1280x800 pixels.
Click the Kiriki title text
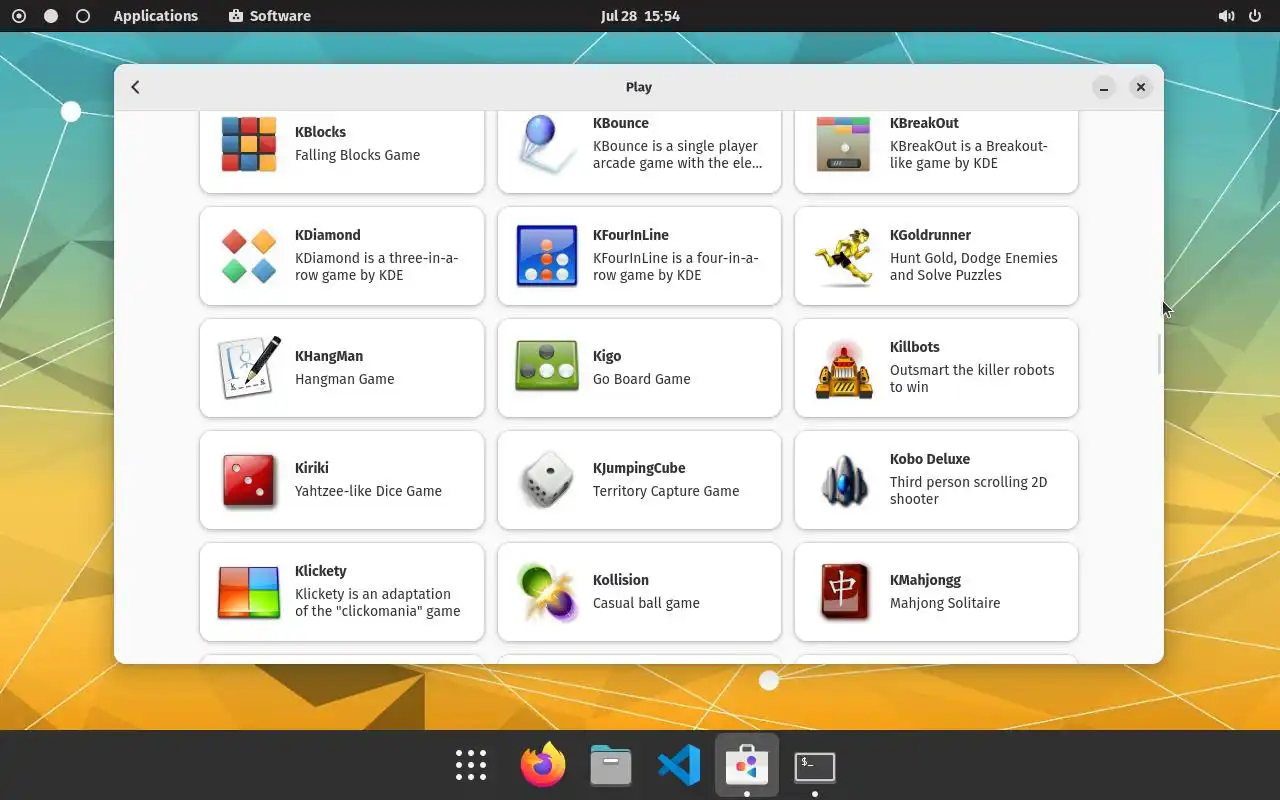pos(312,468)
